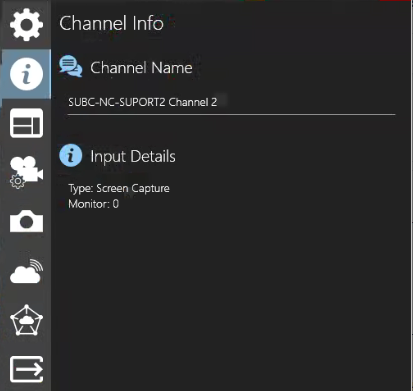
Task: Click the Channel Info panel heading
Action: (x=111, y=23)
